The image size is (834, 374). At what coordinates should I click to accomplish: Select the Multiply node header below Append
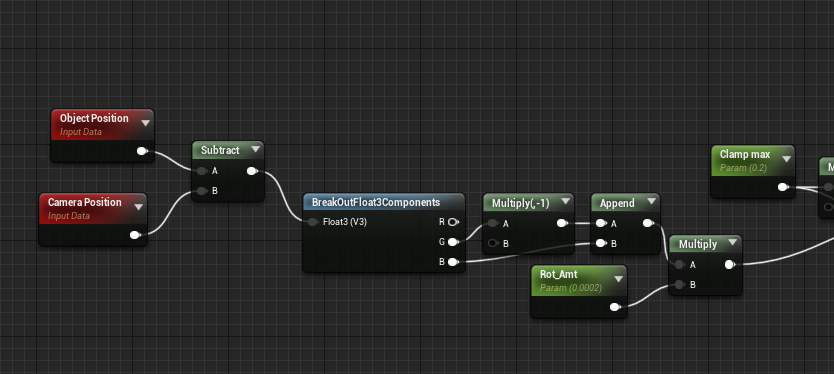pyautogui.click(x=705, y=244)
